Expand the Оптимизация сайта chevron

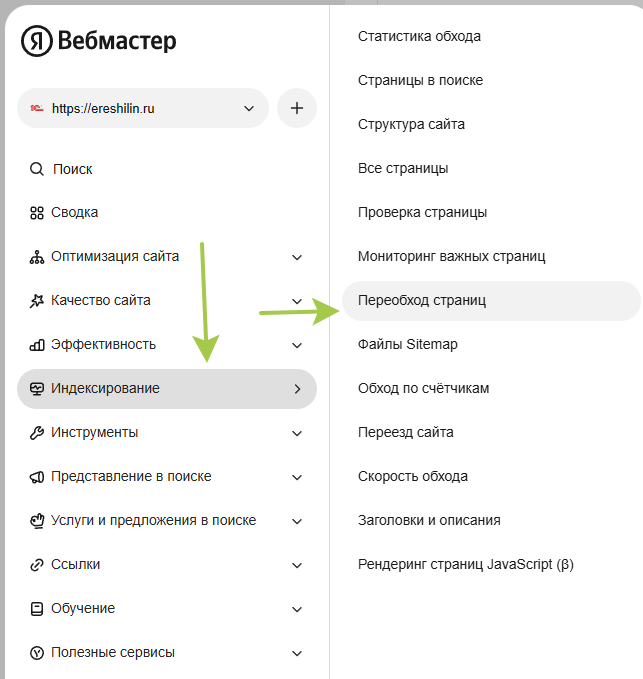[x=297, y=257]
